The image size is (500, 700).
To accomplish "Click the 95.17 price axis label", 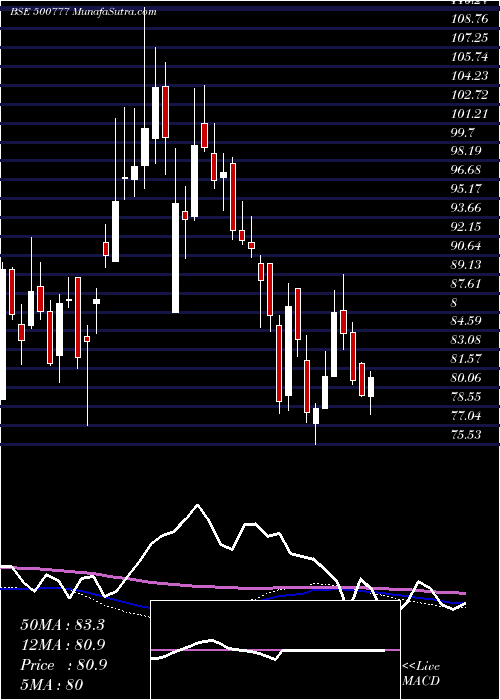I will 467,189.
